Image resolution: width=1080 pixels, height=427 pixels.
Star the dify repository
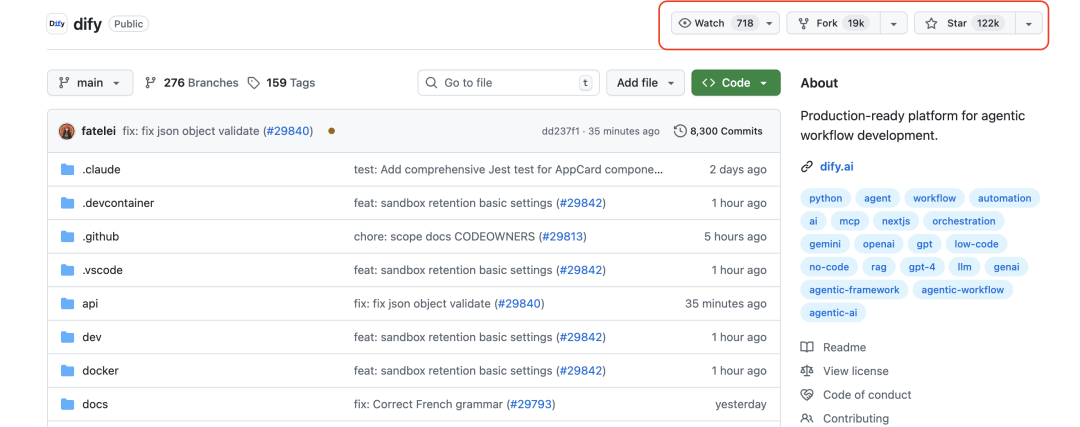[x=964, y=23]
